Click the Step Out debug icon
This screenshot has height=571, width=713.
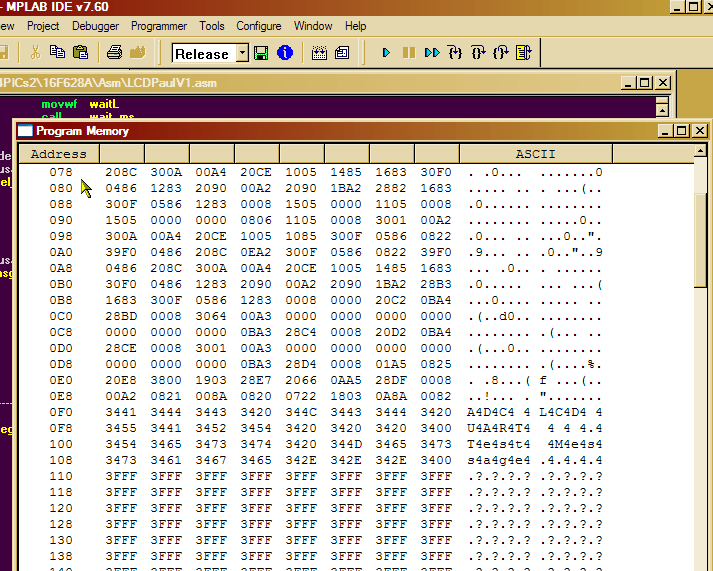click(501, 53)
